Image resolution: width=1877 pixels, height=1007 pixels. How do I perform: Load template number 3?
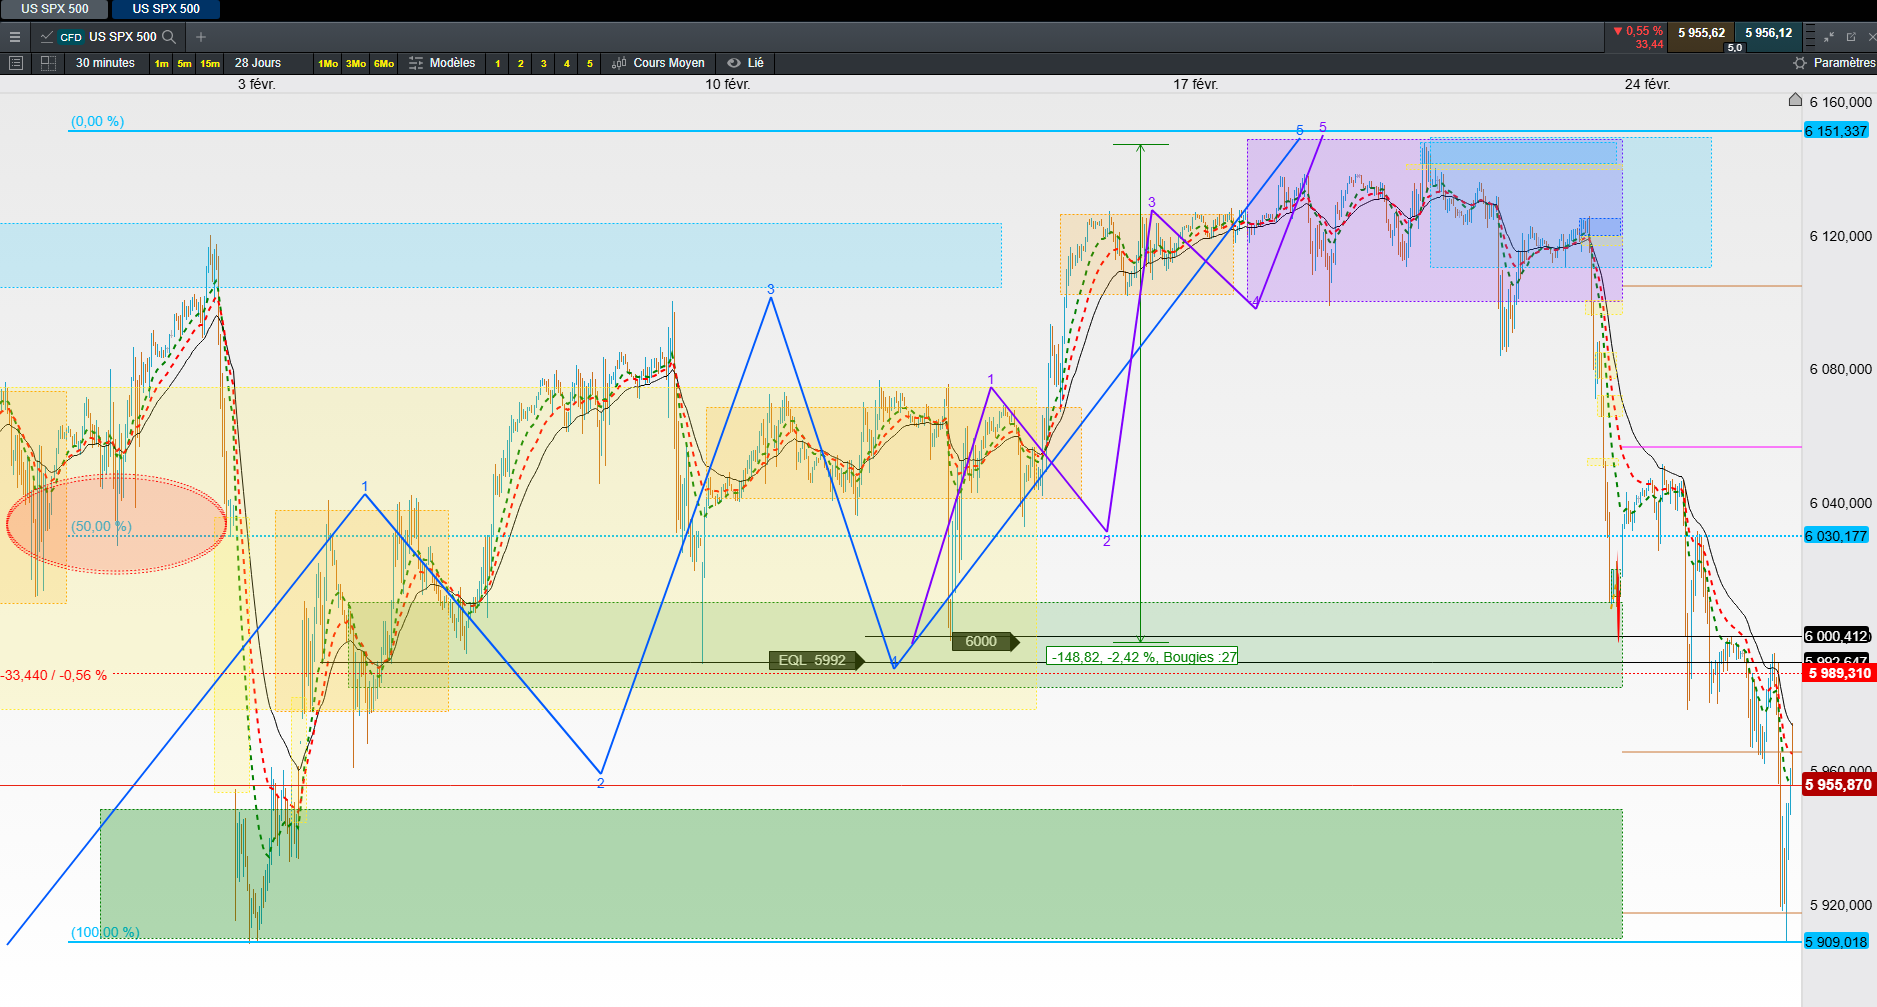click(544, 64)
